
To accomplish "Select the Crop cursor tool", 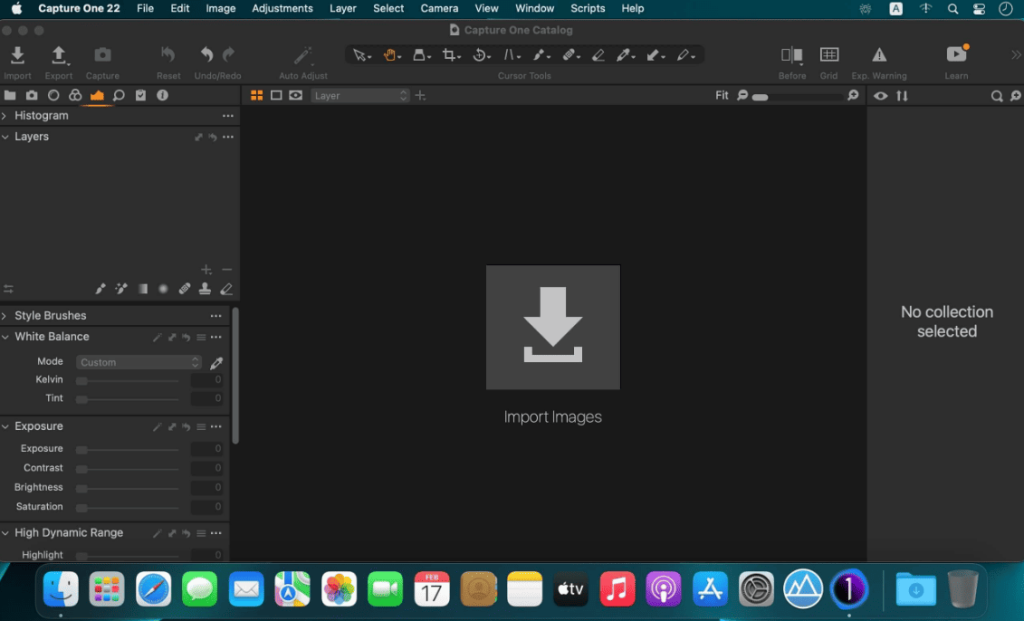I will coord(449,56).
